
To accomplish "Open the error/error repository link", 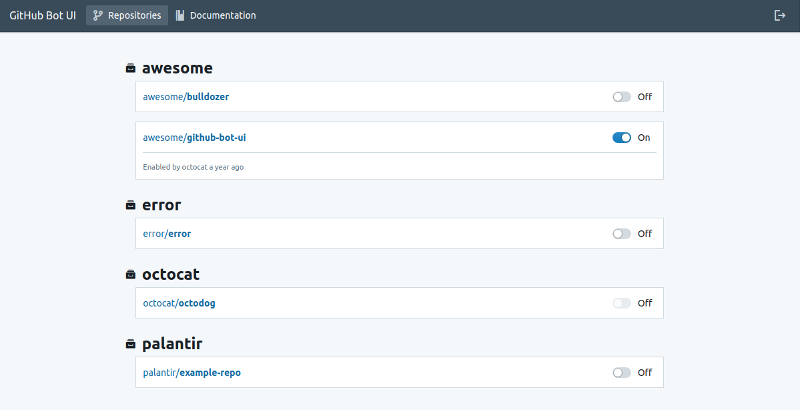I will click(x=167, y=234).
